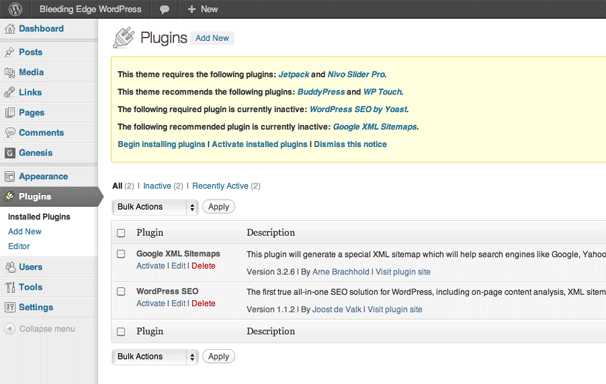Click Add New button beside Plugins heading
This screenshot has height=384, width=606.
(212, 38)
